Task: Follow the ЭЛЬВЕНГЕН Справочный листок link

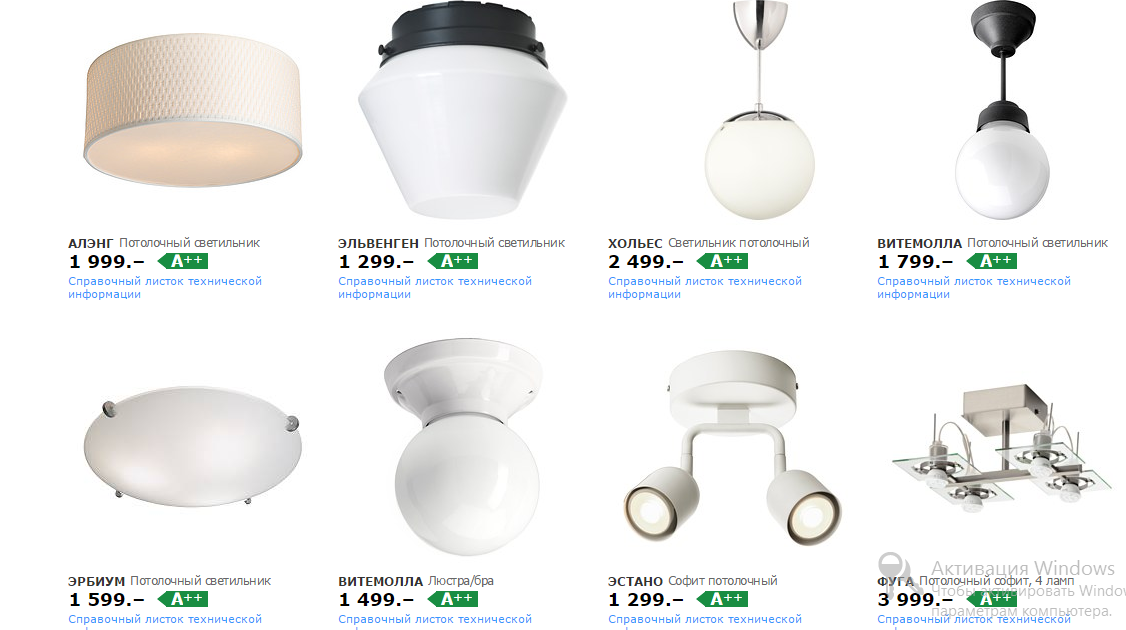Action: (435, 287)
